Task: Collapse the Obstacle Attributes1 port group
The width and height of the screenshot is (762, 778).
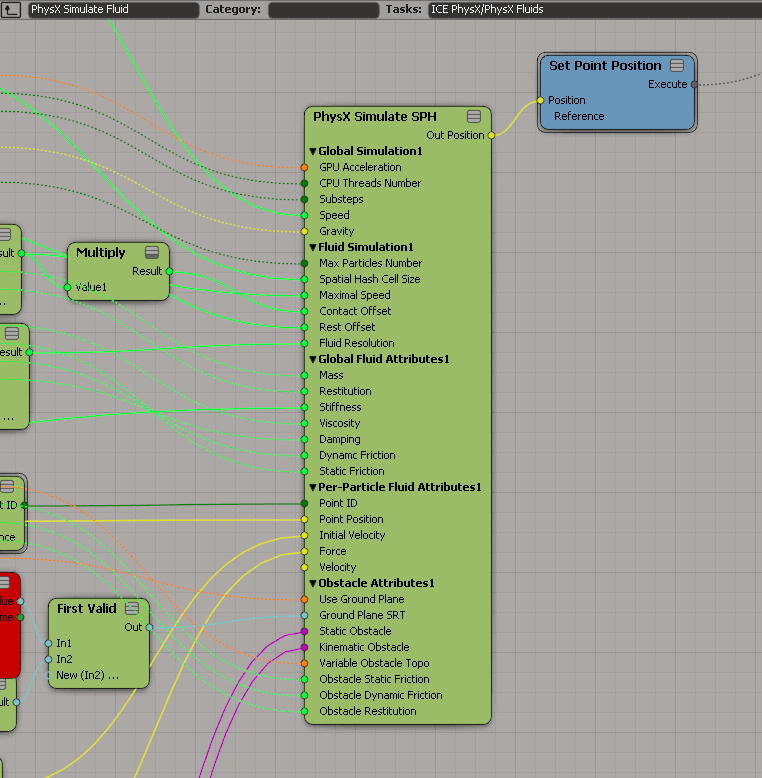Action: pyautogui.click(x=313, y=583)
